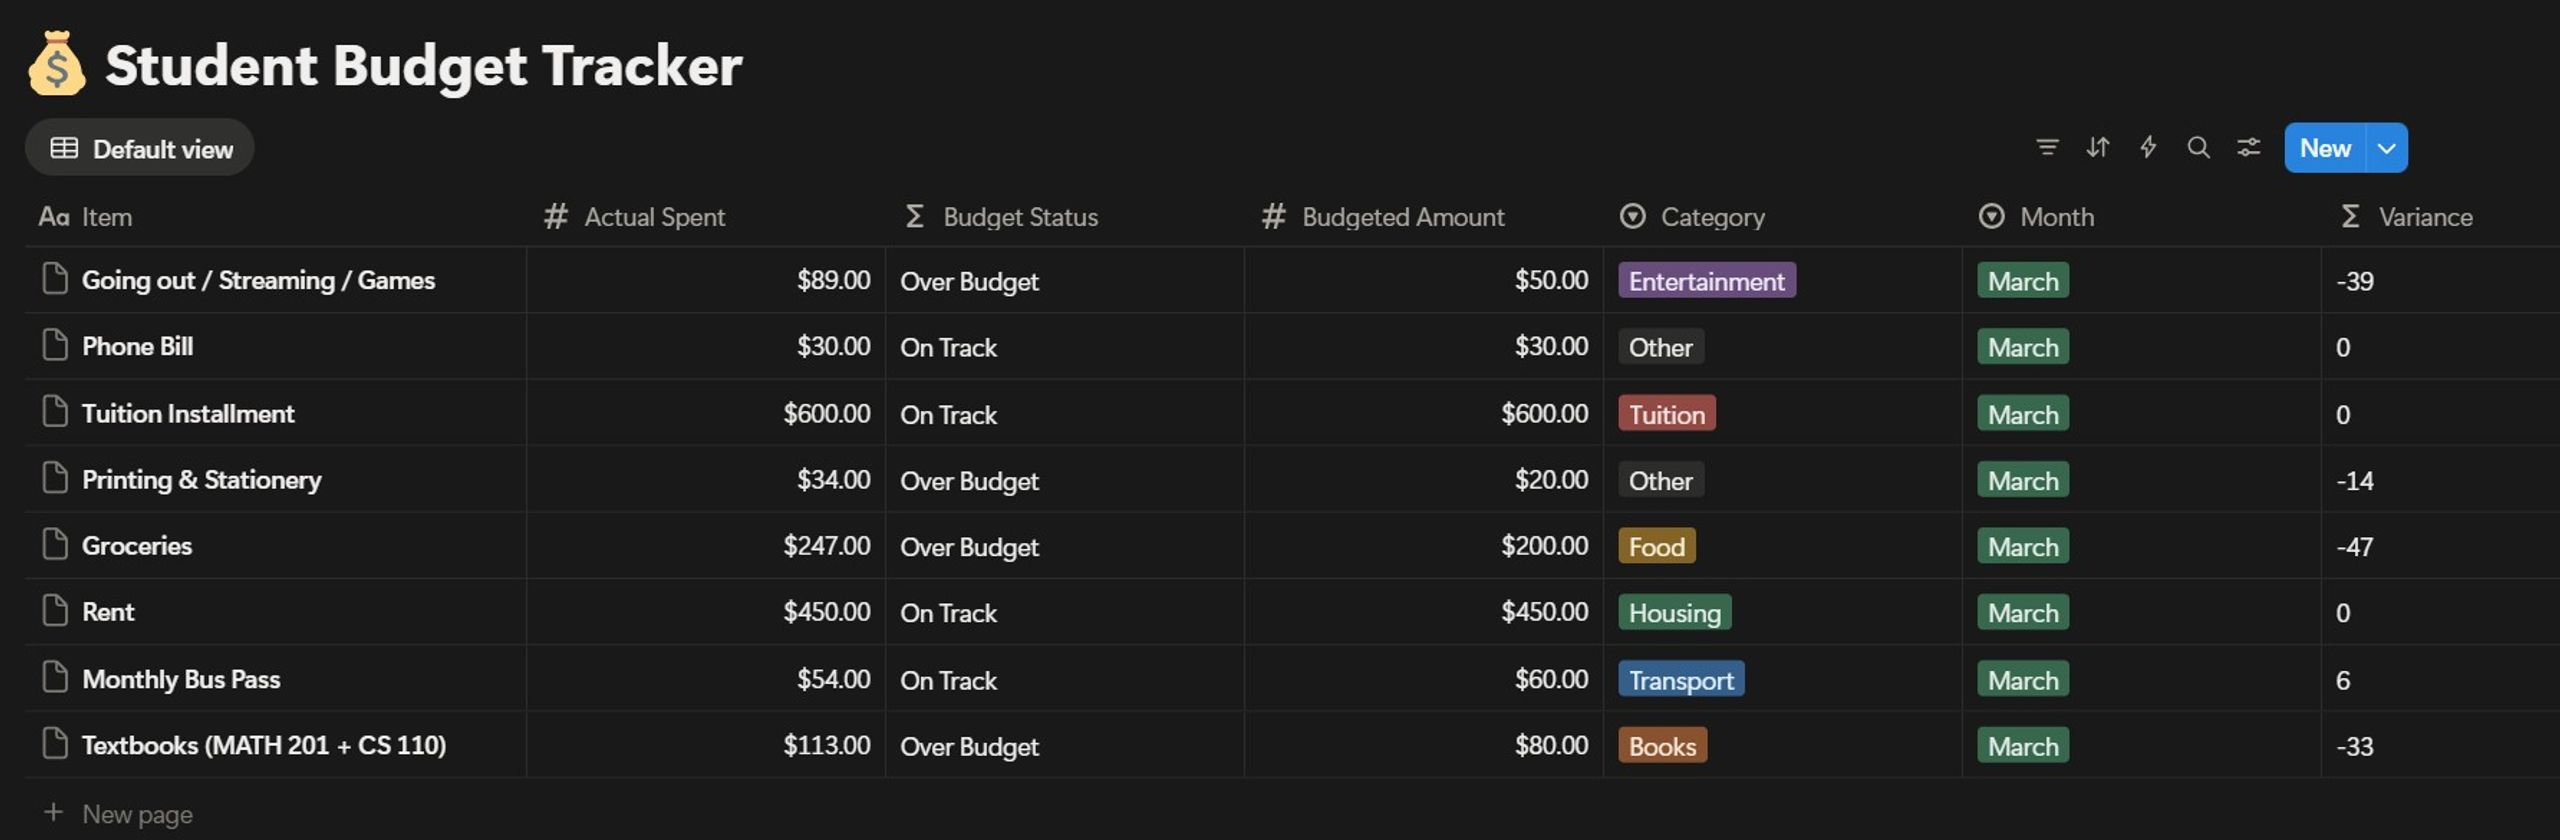Open the Printing & Stationery page icon
Screen dimensions: 2560x840
click(x=55, y=478)
